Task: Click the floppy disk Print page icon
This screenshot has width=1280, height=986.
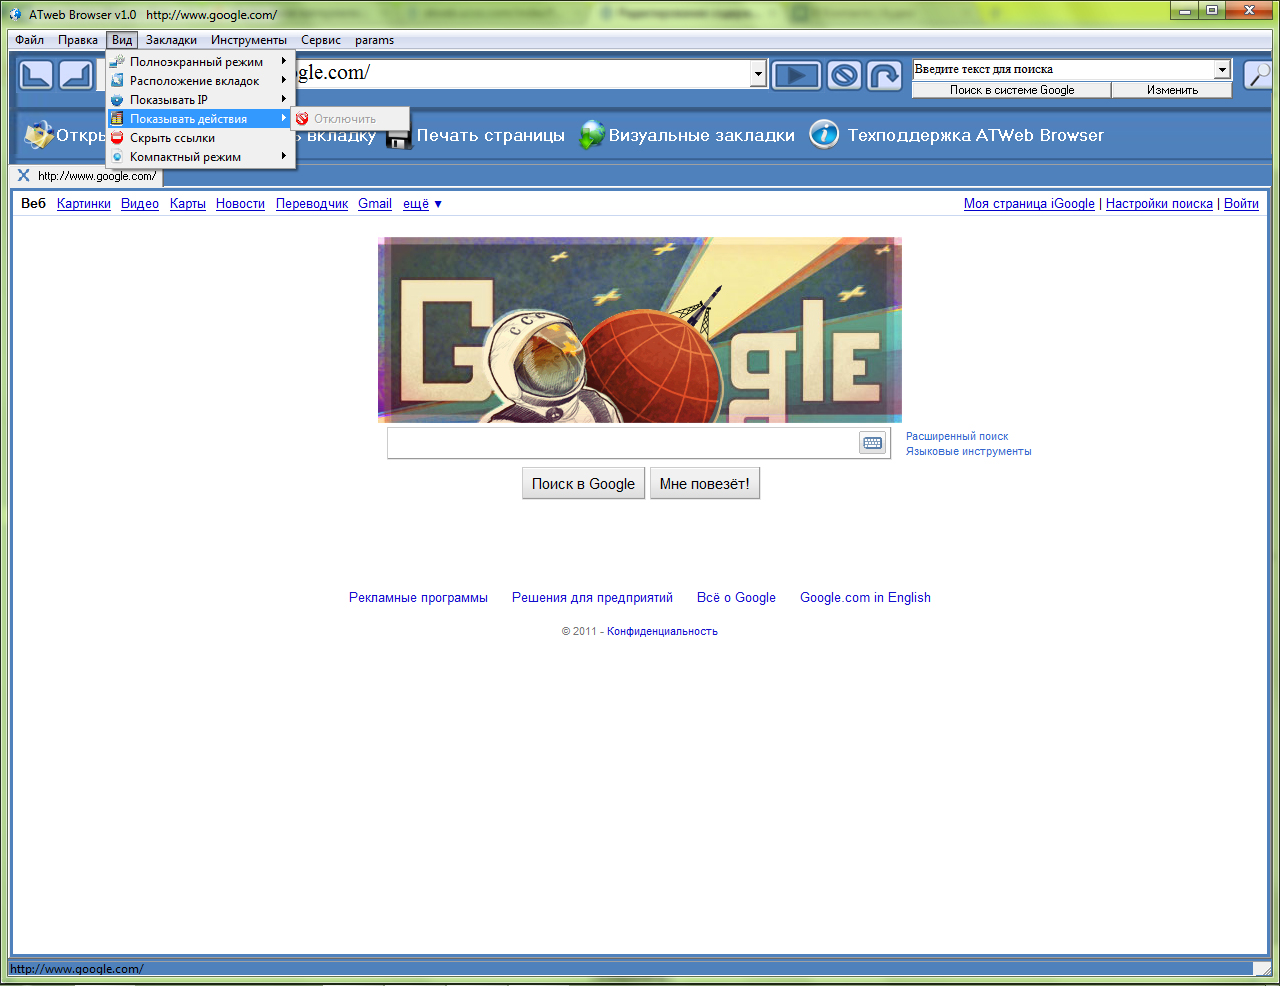Action: [399, 136]
